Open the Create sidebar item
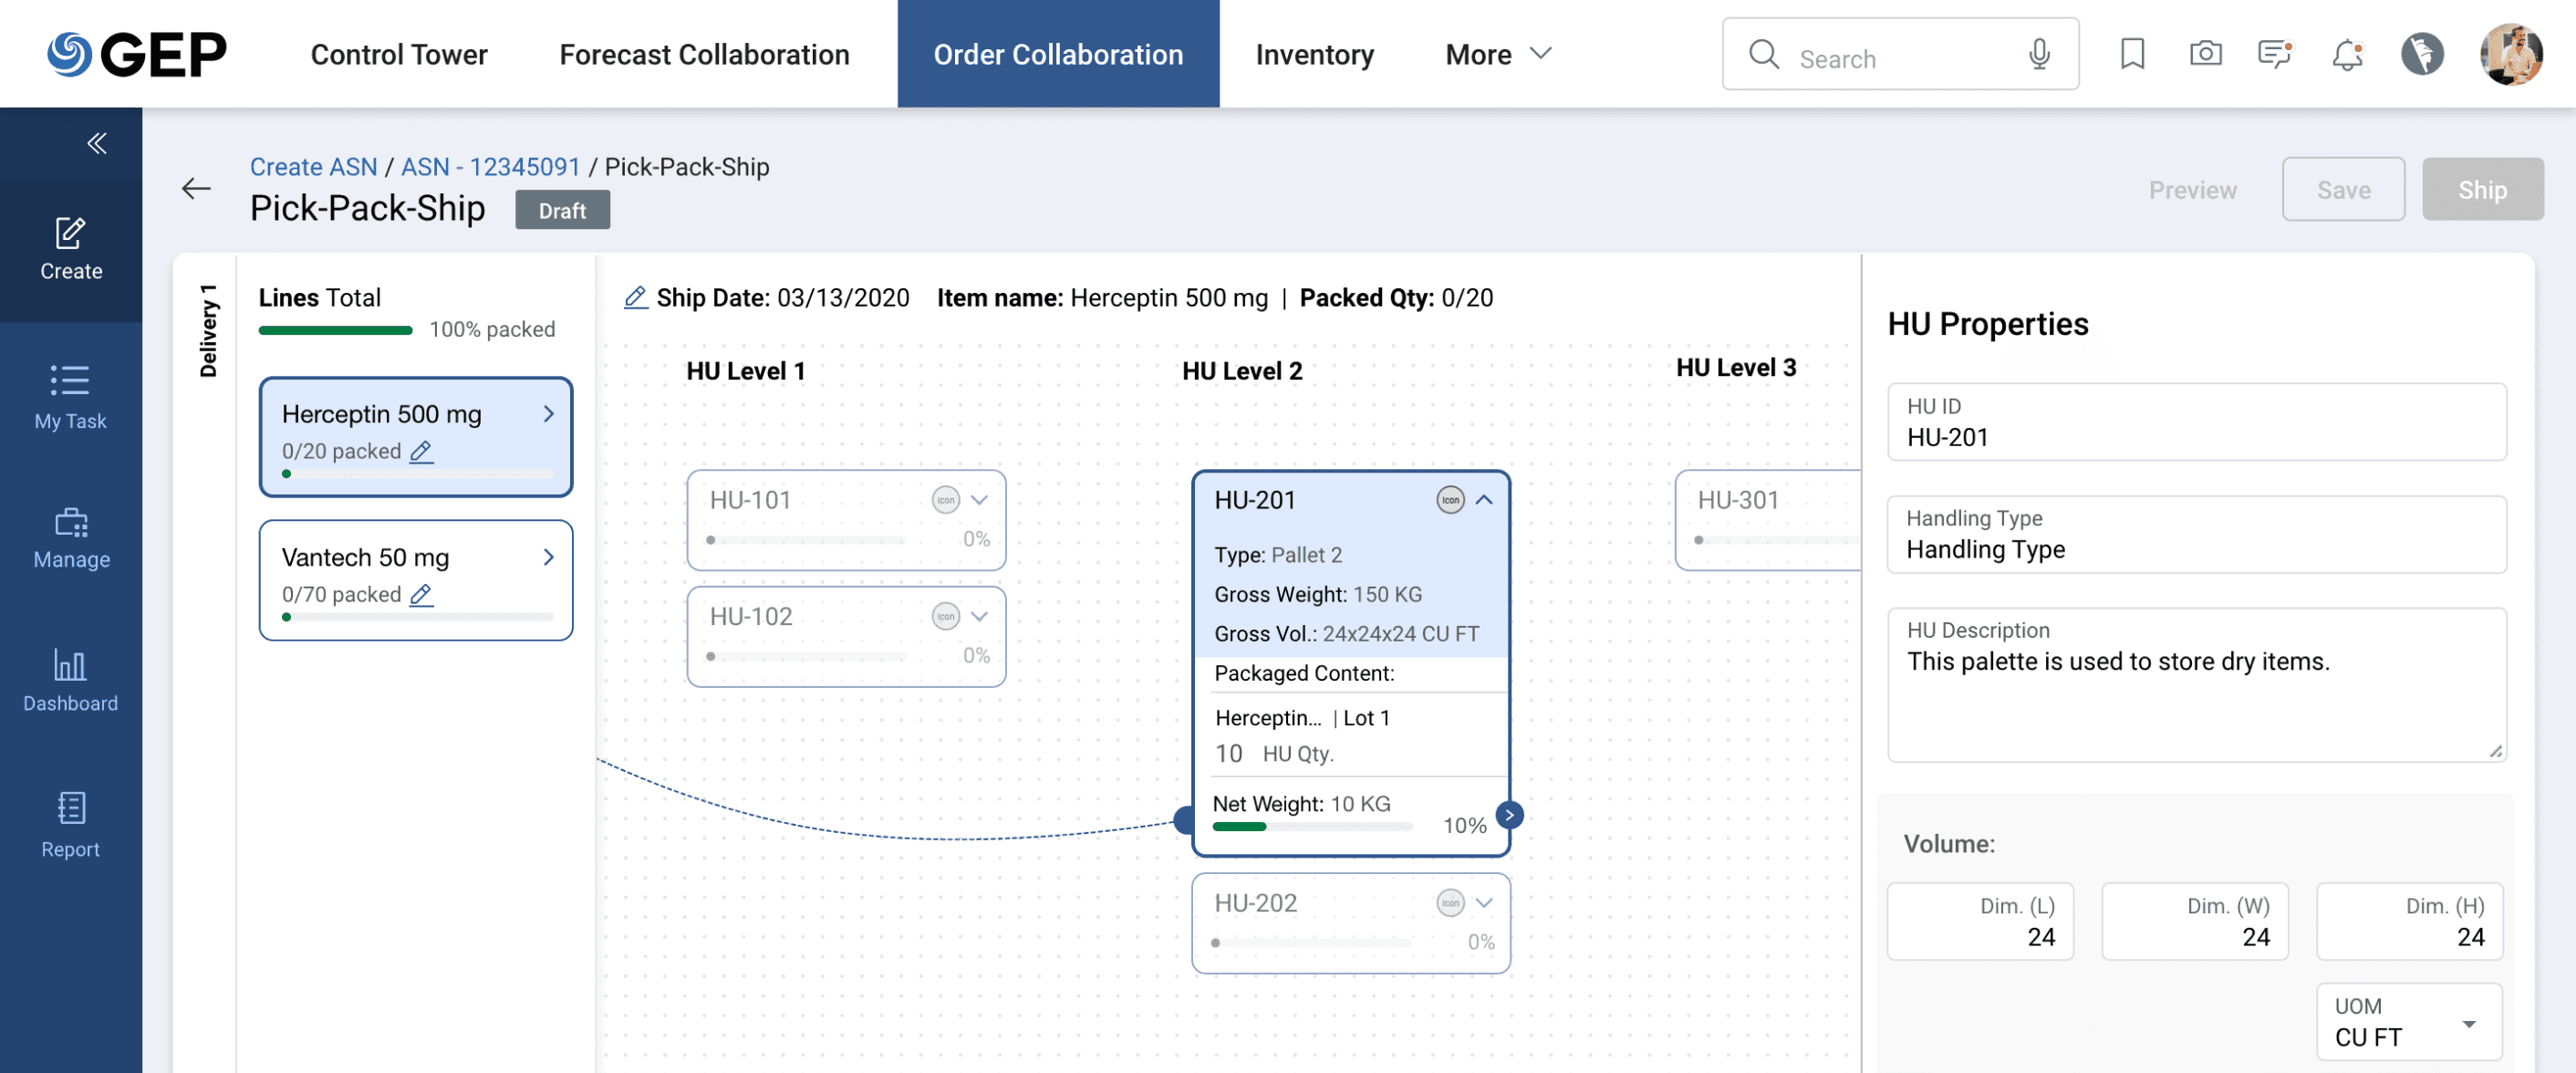Viewport: 2576px width, 1073px height. [71, 250]
